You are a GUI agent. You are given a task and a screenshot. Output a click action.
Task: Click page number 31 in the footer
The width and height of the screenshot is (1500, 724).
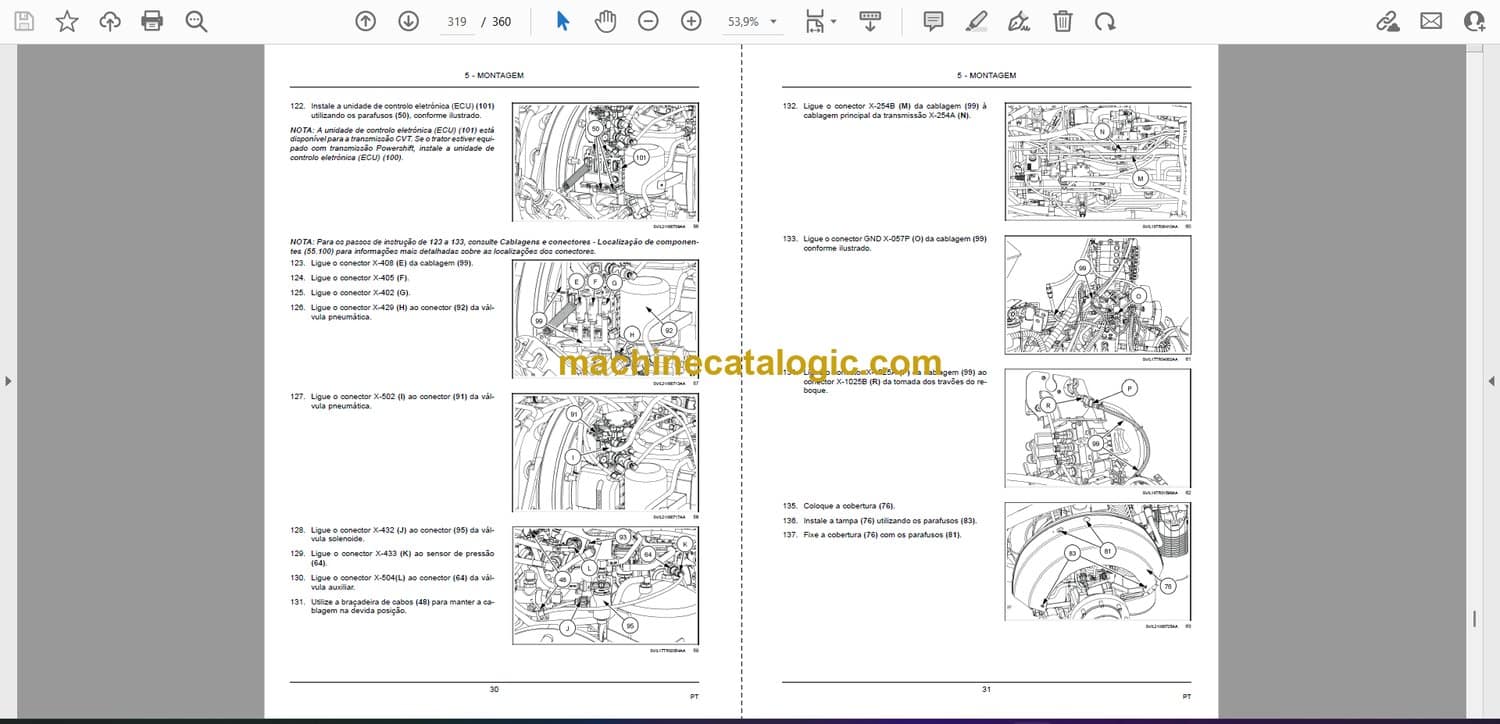986,689
